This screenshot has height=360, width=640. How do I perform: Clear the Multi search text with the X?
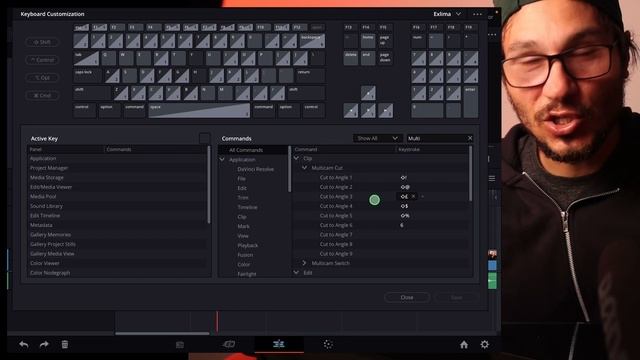pyautogui.click(x=470, y=138)
